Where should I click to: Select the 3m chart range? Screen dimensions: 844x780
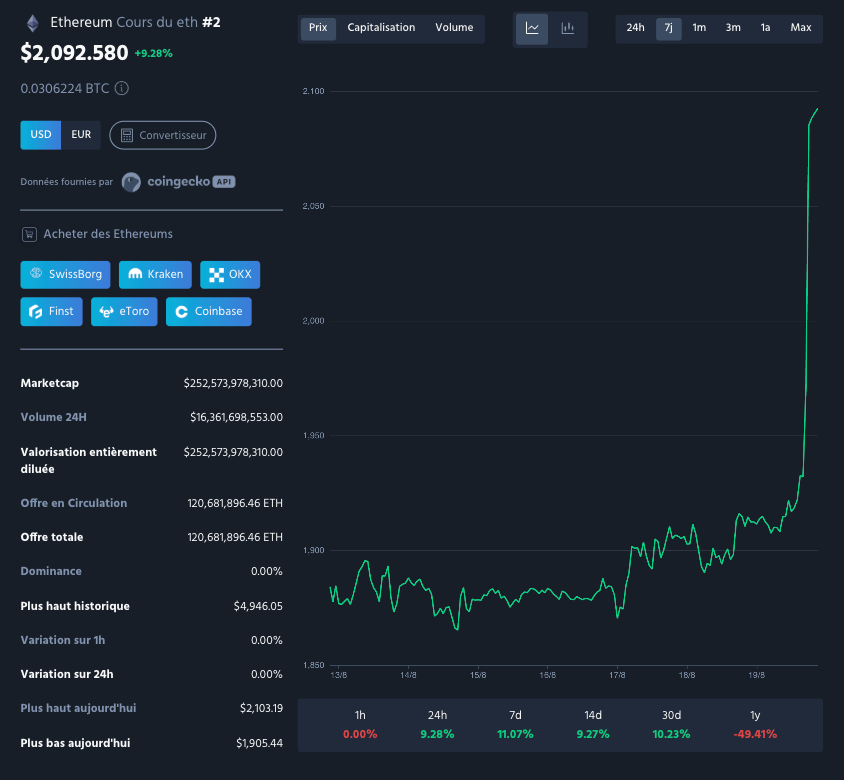[x=733, y=28]
